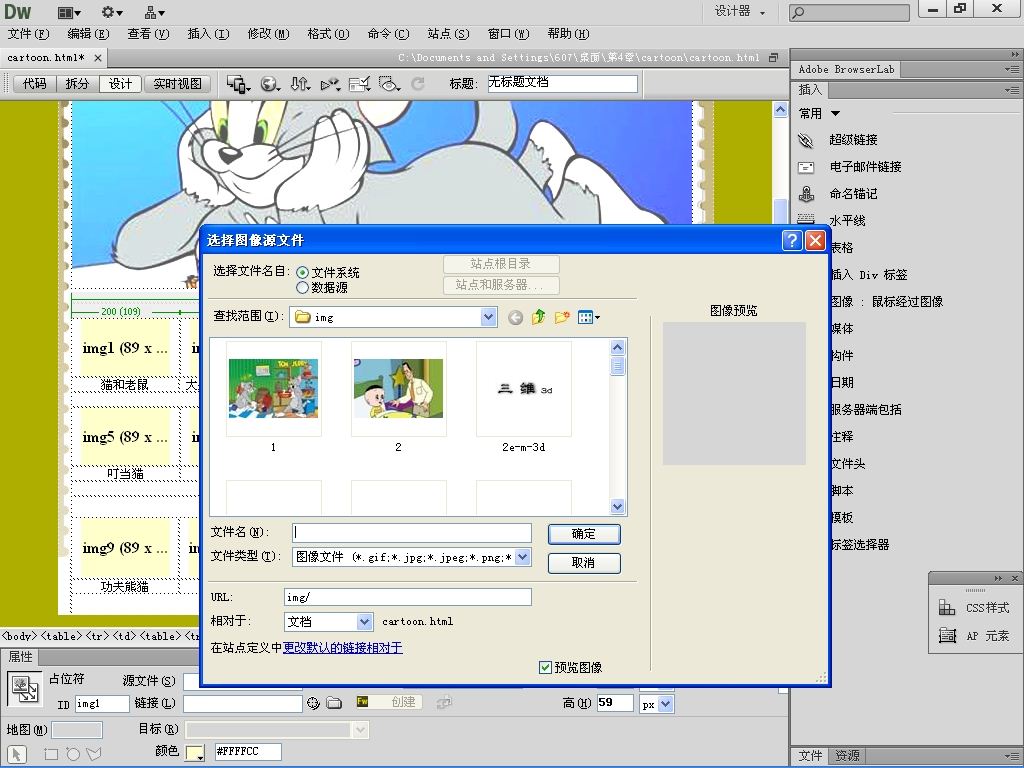This screenshot has width=1024, height=768.
Task: Open the px unit dropdown next to height
Action: coord(665,704)
